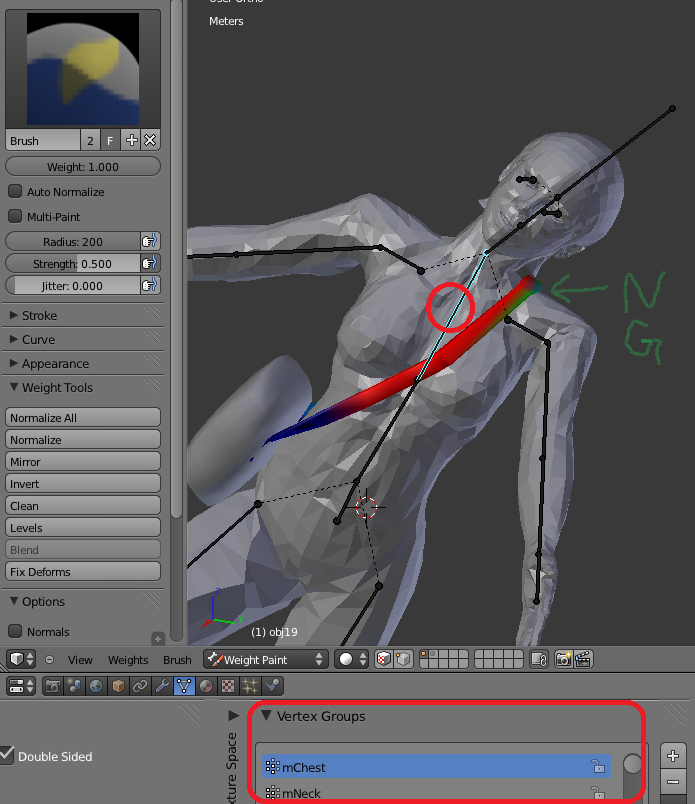Click the Clean weights button
695x804 pixels.
(83, 506)
